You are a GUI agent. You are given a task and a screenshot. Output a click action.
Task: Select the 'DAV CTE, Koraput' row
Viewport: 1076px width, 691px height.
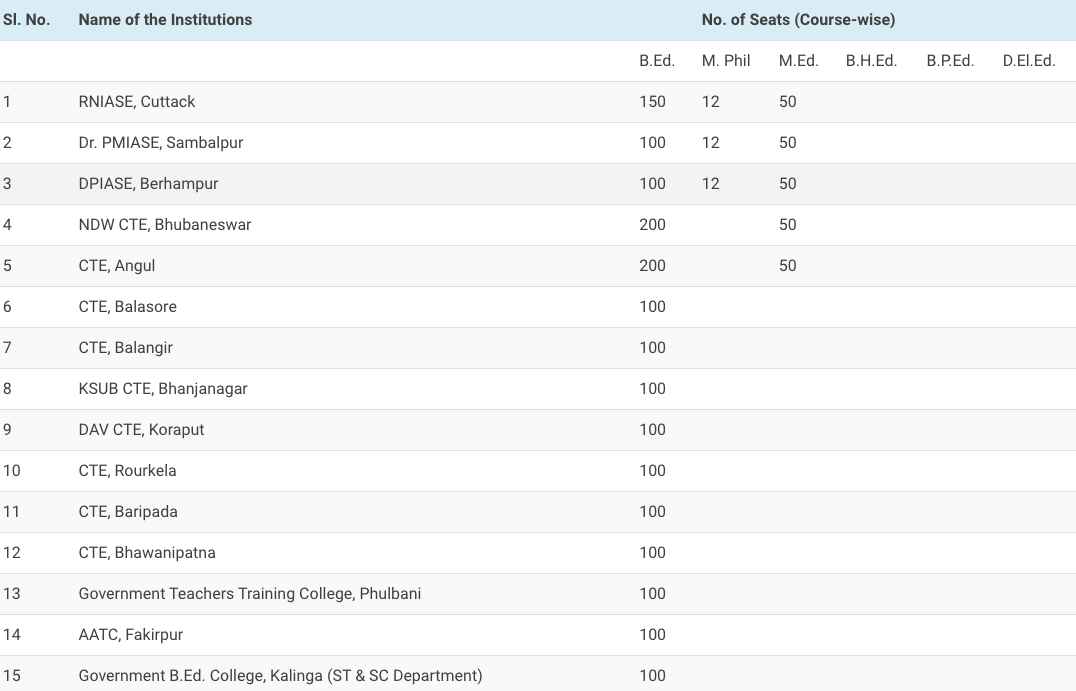[141, 430]
